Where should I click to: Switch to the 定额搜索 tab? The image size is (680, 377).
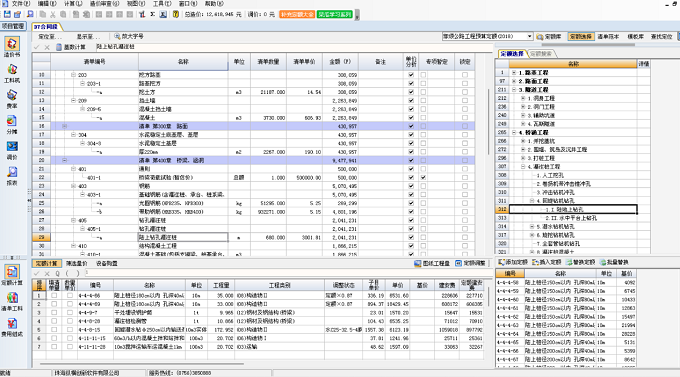[x=541, y=54]
